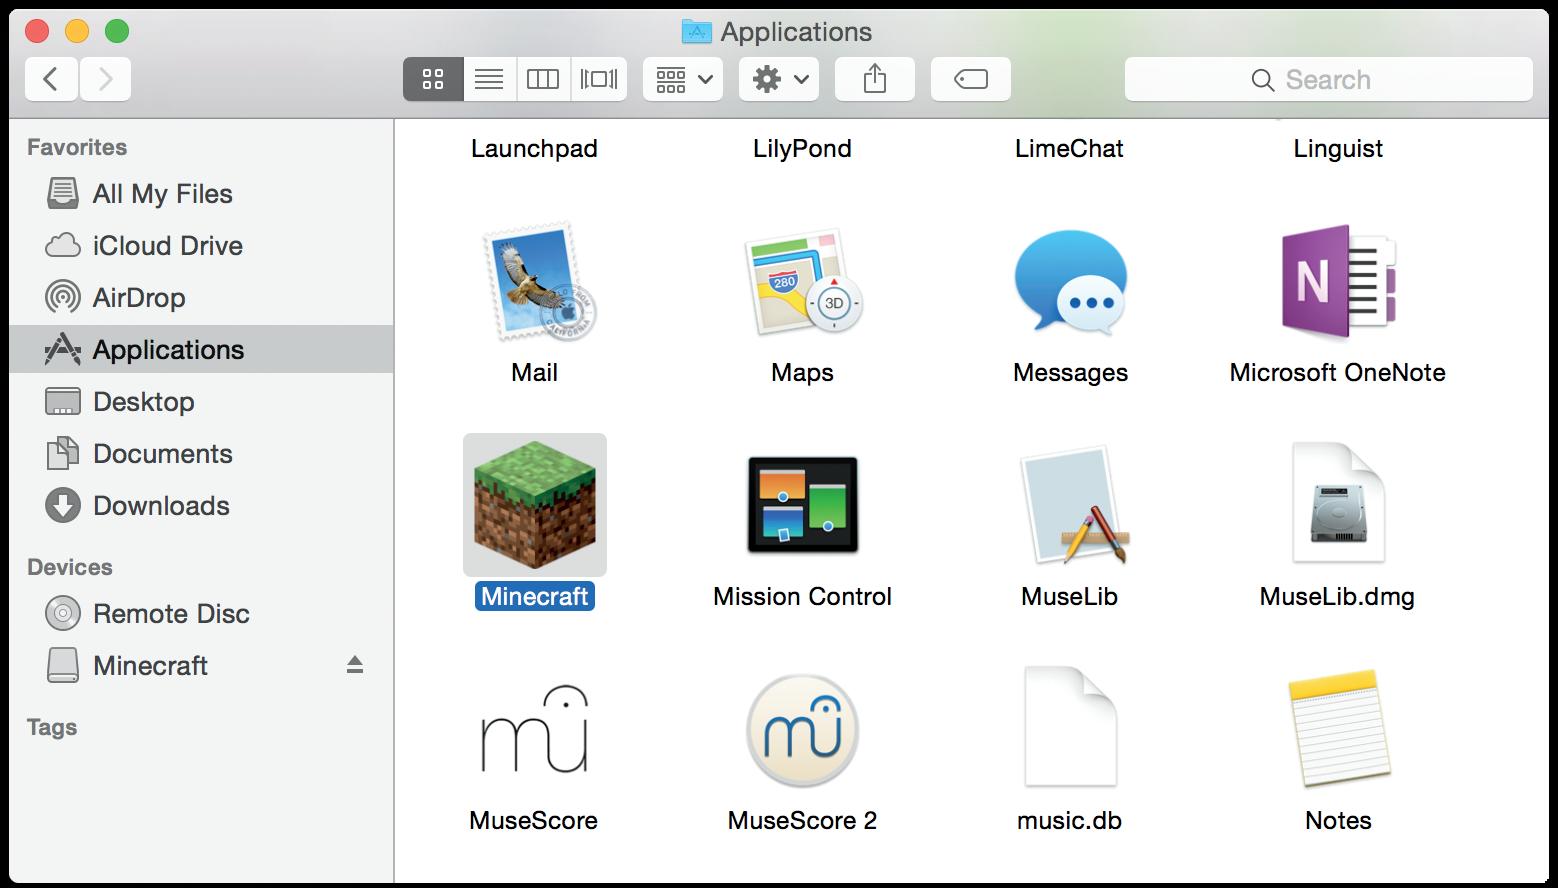Select the Notes notepad icon
Viewport: 1558px width, 888px height.
coord(1338,729)
